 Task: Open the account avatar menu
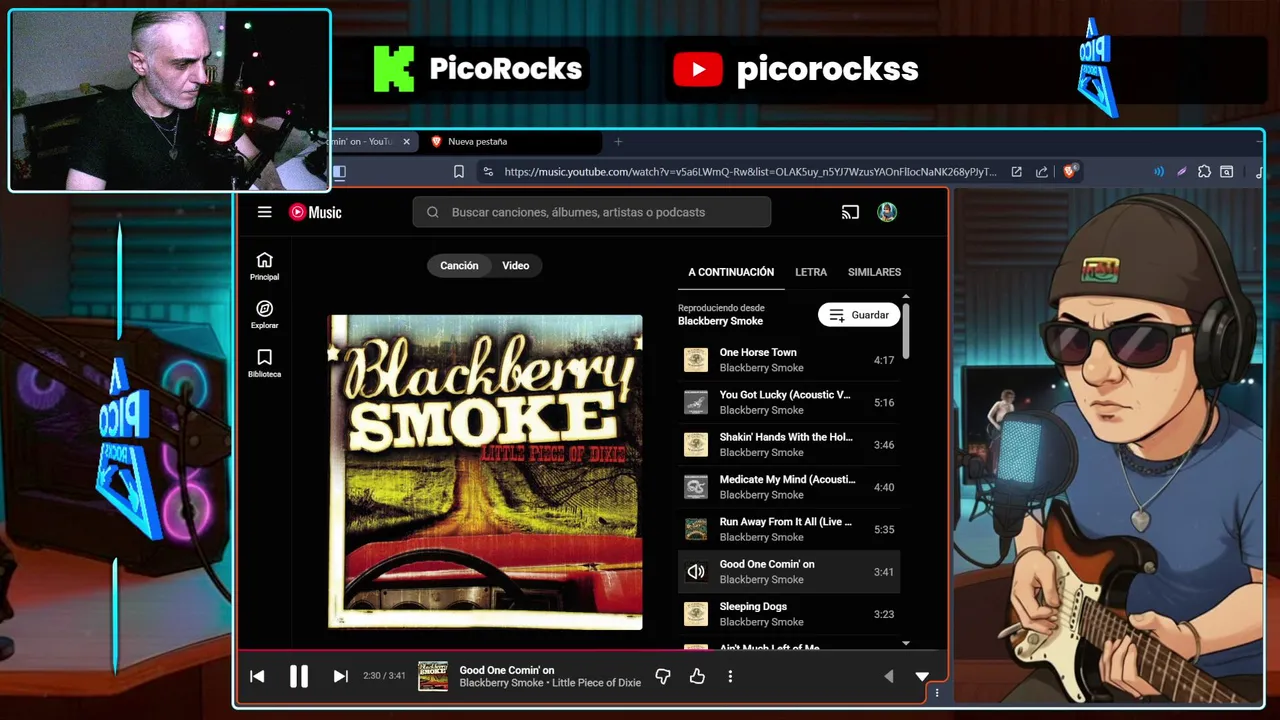tap(887, 212)
